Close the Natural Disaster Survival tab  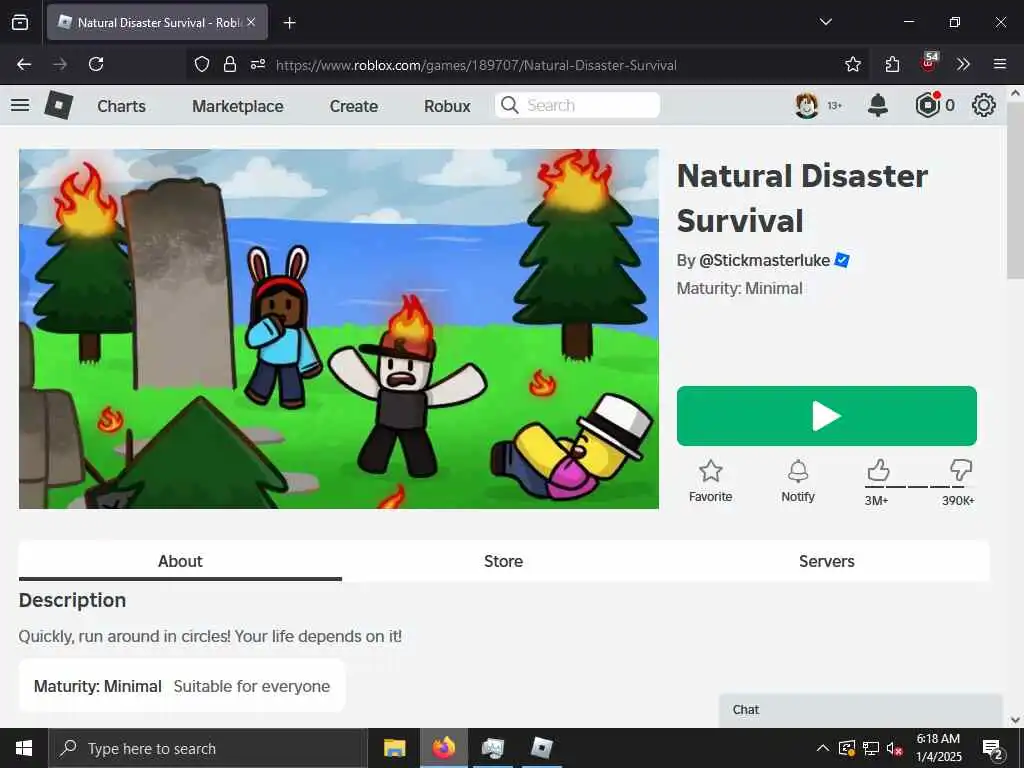(251, 22)
